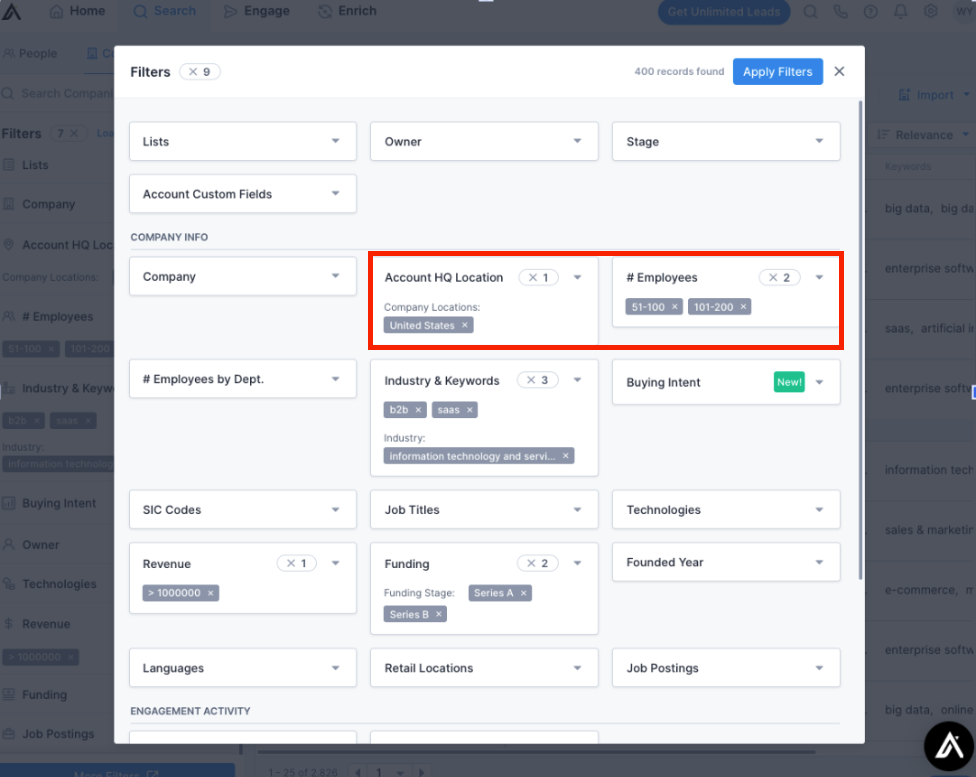Expand # Employees by Dept. dropdown
The width and height of the screenshot is (976, 777).
coord(243,379)
